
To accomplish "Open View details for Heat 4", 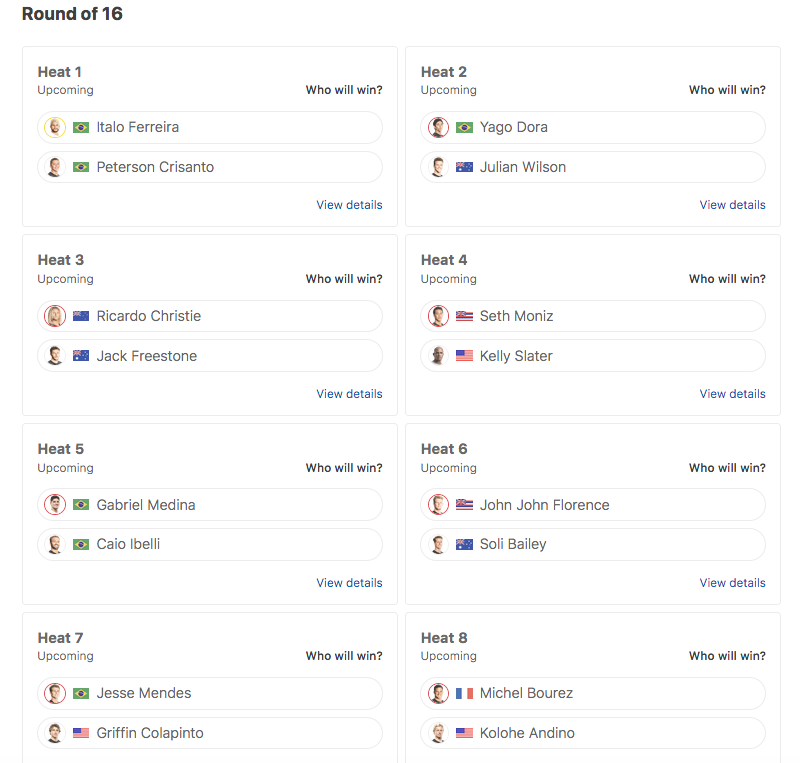I will (x=732, y=394).
